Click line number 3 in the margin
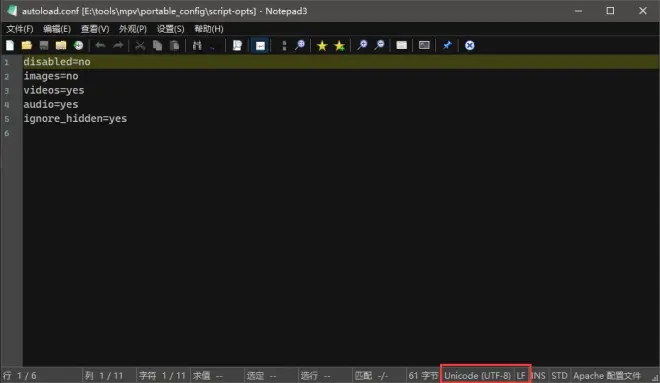The height and width of the screenshot is (383, 660). coord(7,91)
